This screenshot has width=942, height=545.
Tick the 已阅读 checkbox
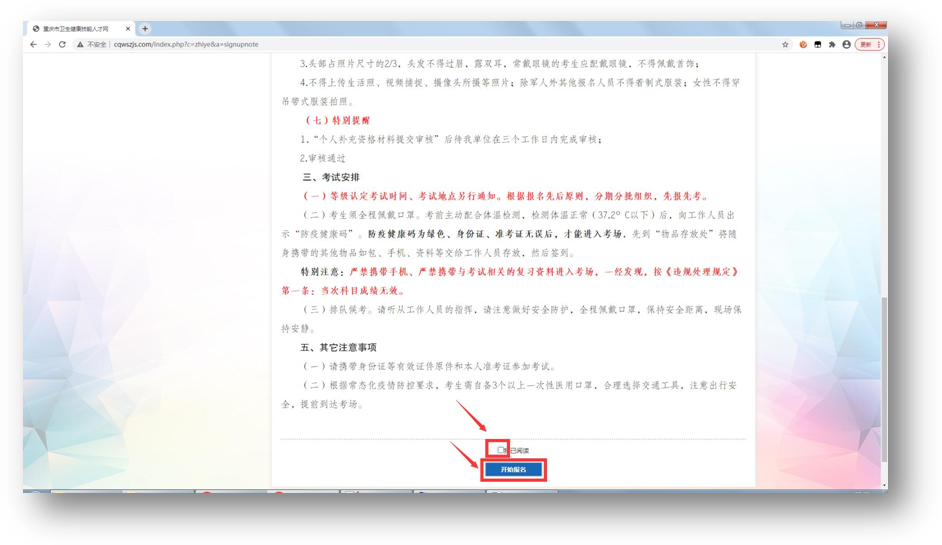coord(501,451)
